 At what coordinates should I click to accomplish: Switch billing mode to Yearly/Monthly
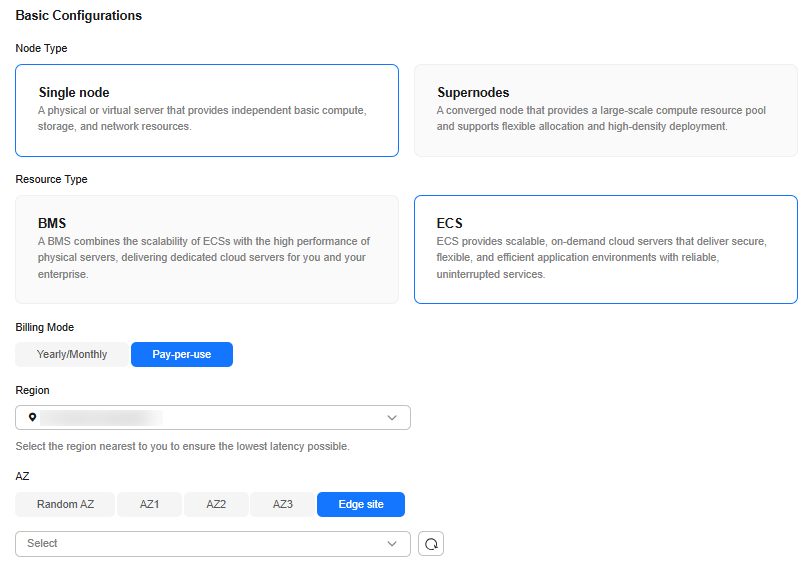72,355
